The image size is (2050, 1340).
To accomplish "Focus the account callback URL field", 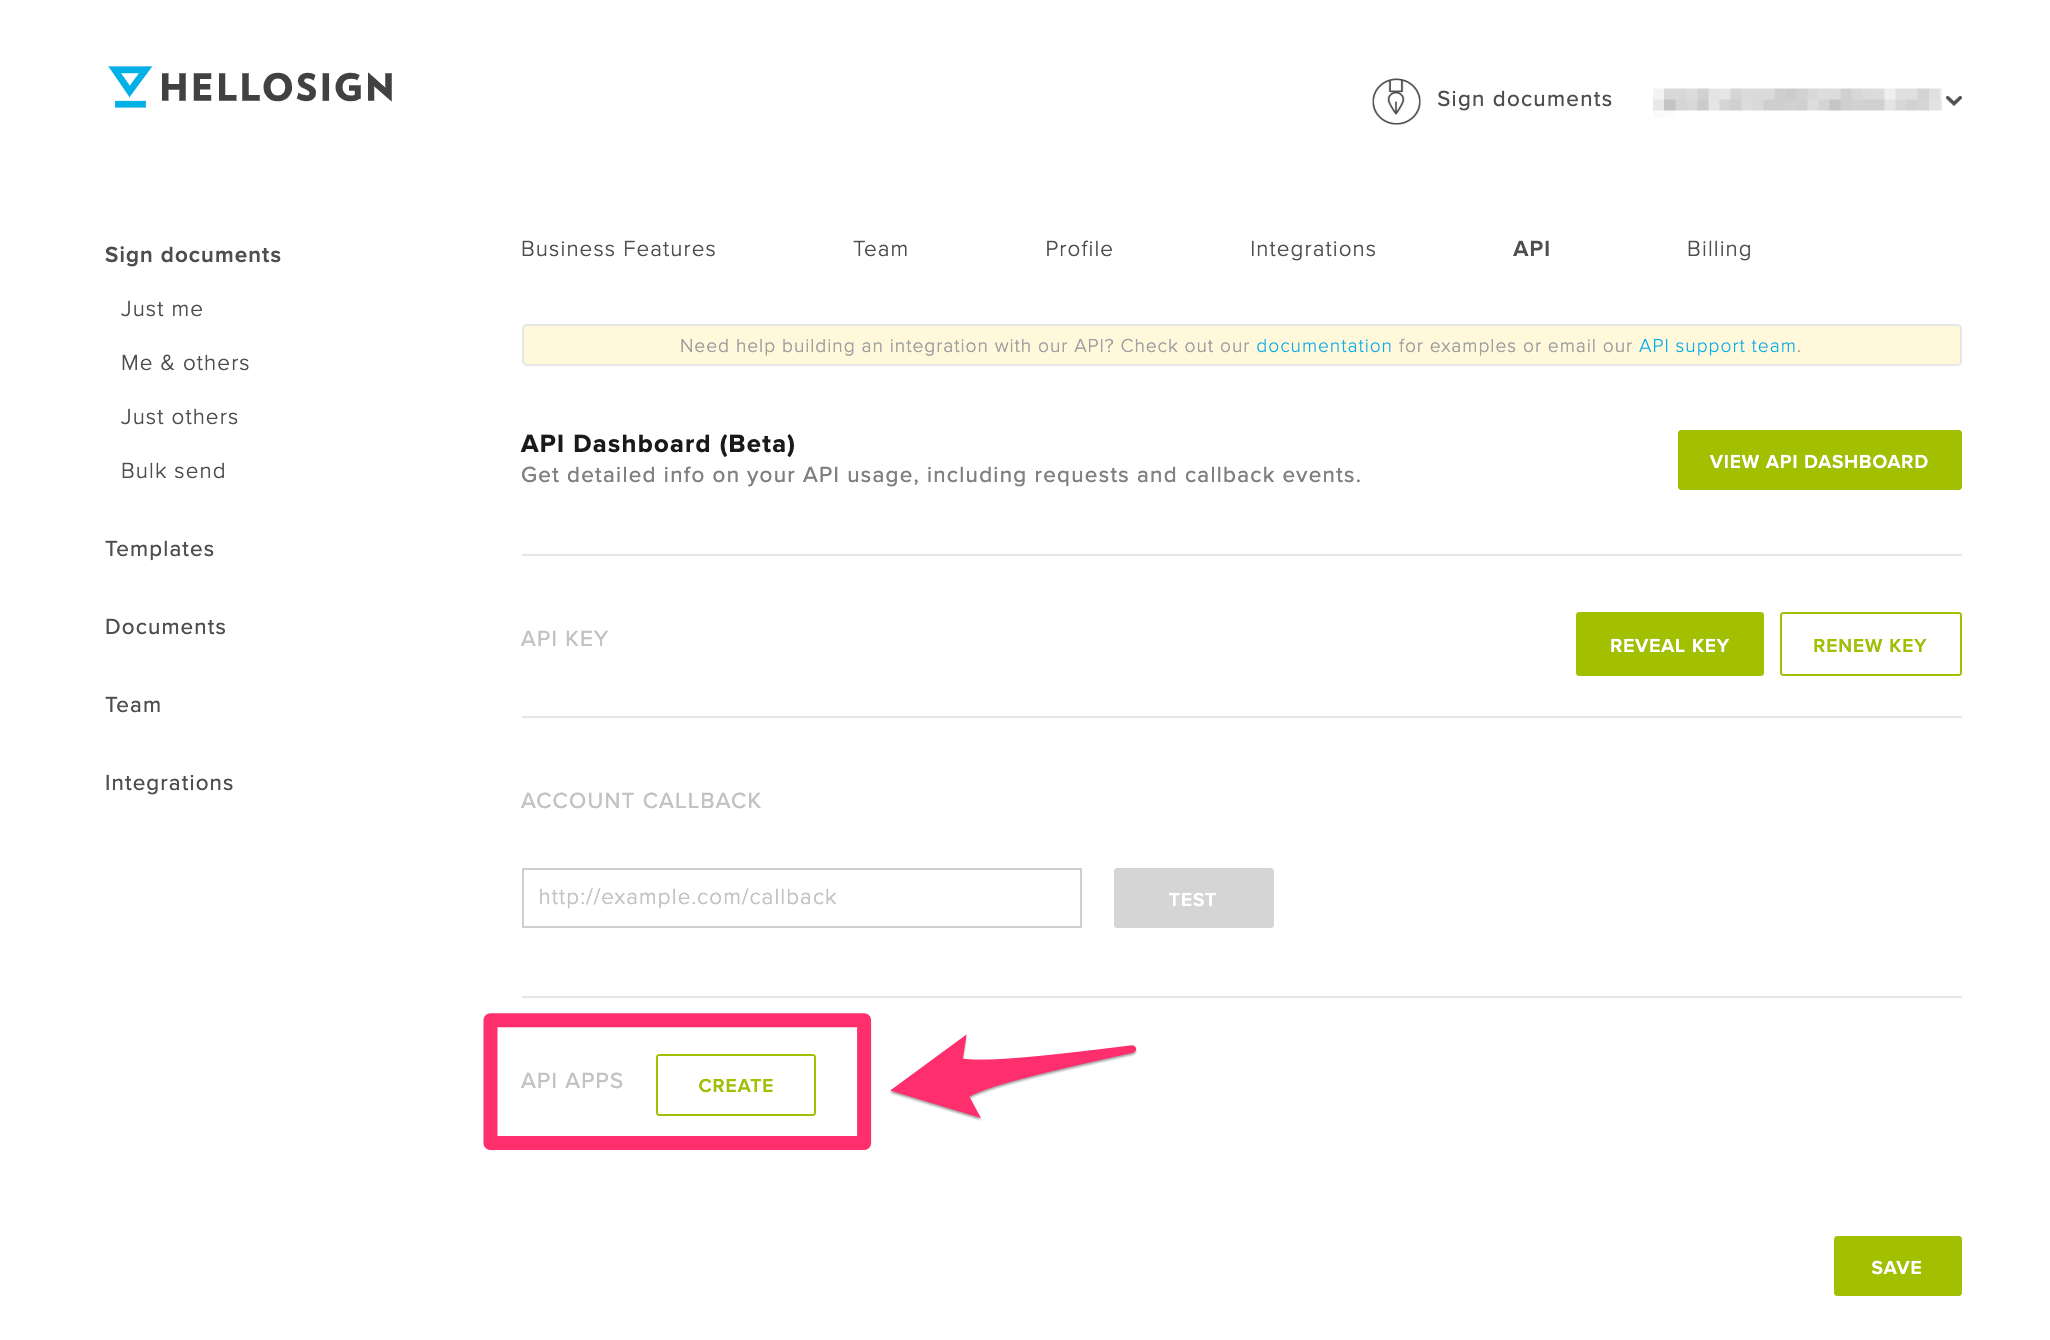I will point(801,898).
